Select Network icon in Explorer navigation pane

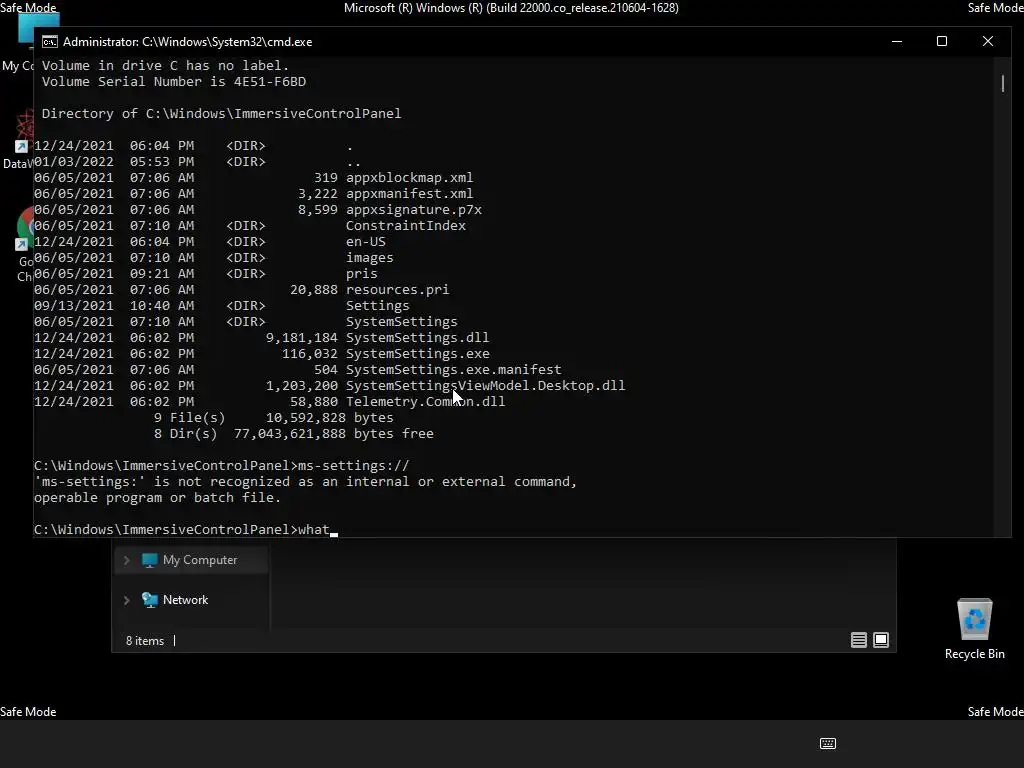pos(150,600)
